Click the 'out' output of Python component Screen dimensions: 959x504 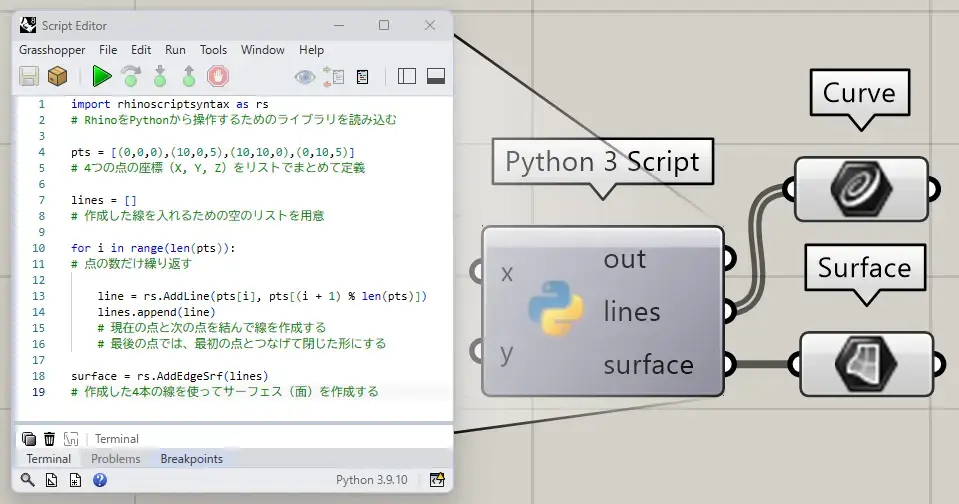click(x=624, y=259)
